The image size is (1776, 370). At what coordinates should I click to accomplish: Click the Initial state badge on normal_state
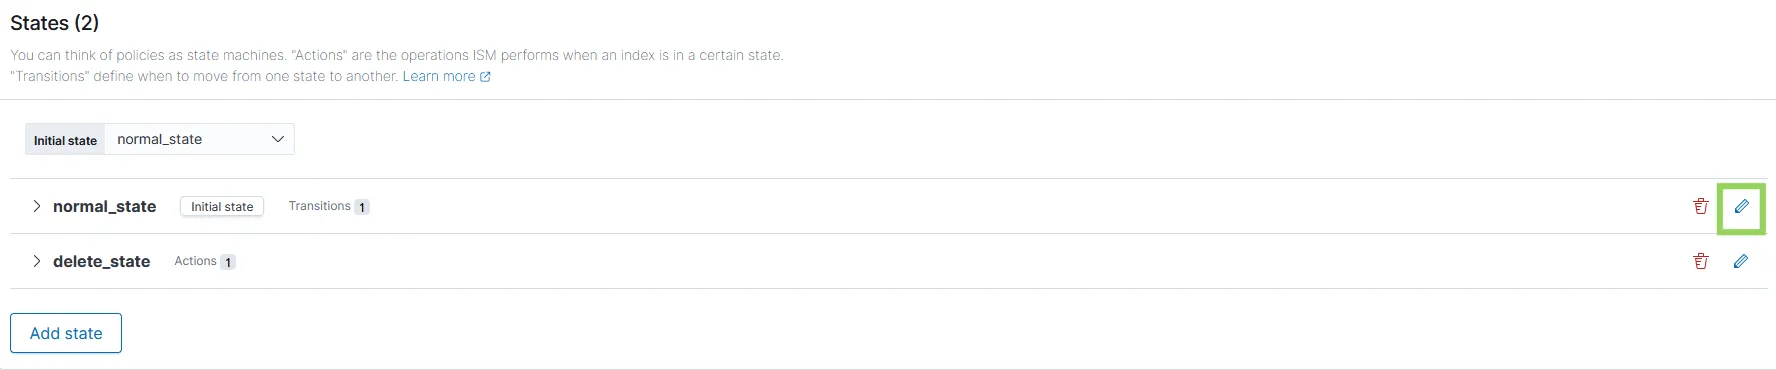[222, 207]
